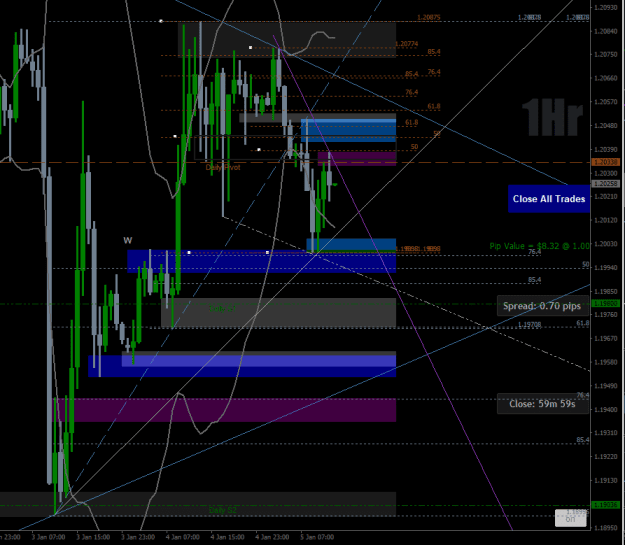This screenshot has height=545, width=625.
Task: Click 1.19400 on the price axis
Action: tap(606, 409)
